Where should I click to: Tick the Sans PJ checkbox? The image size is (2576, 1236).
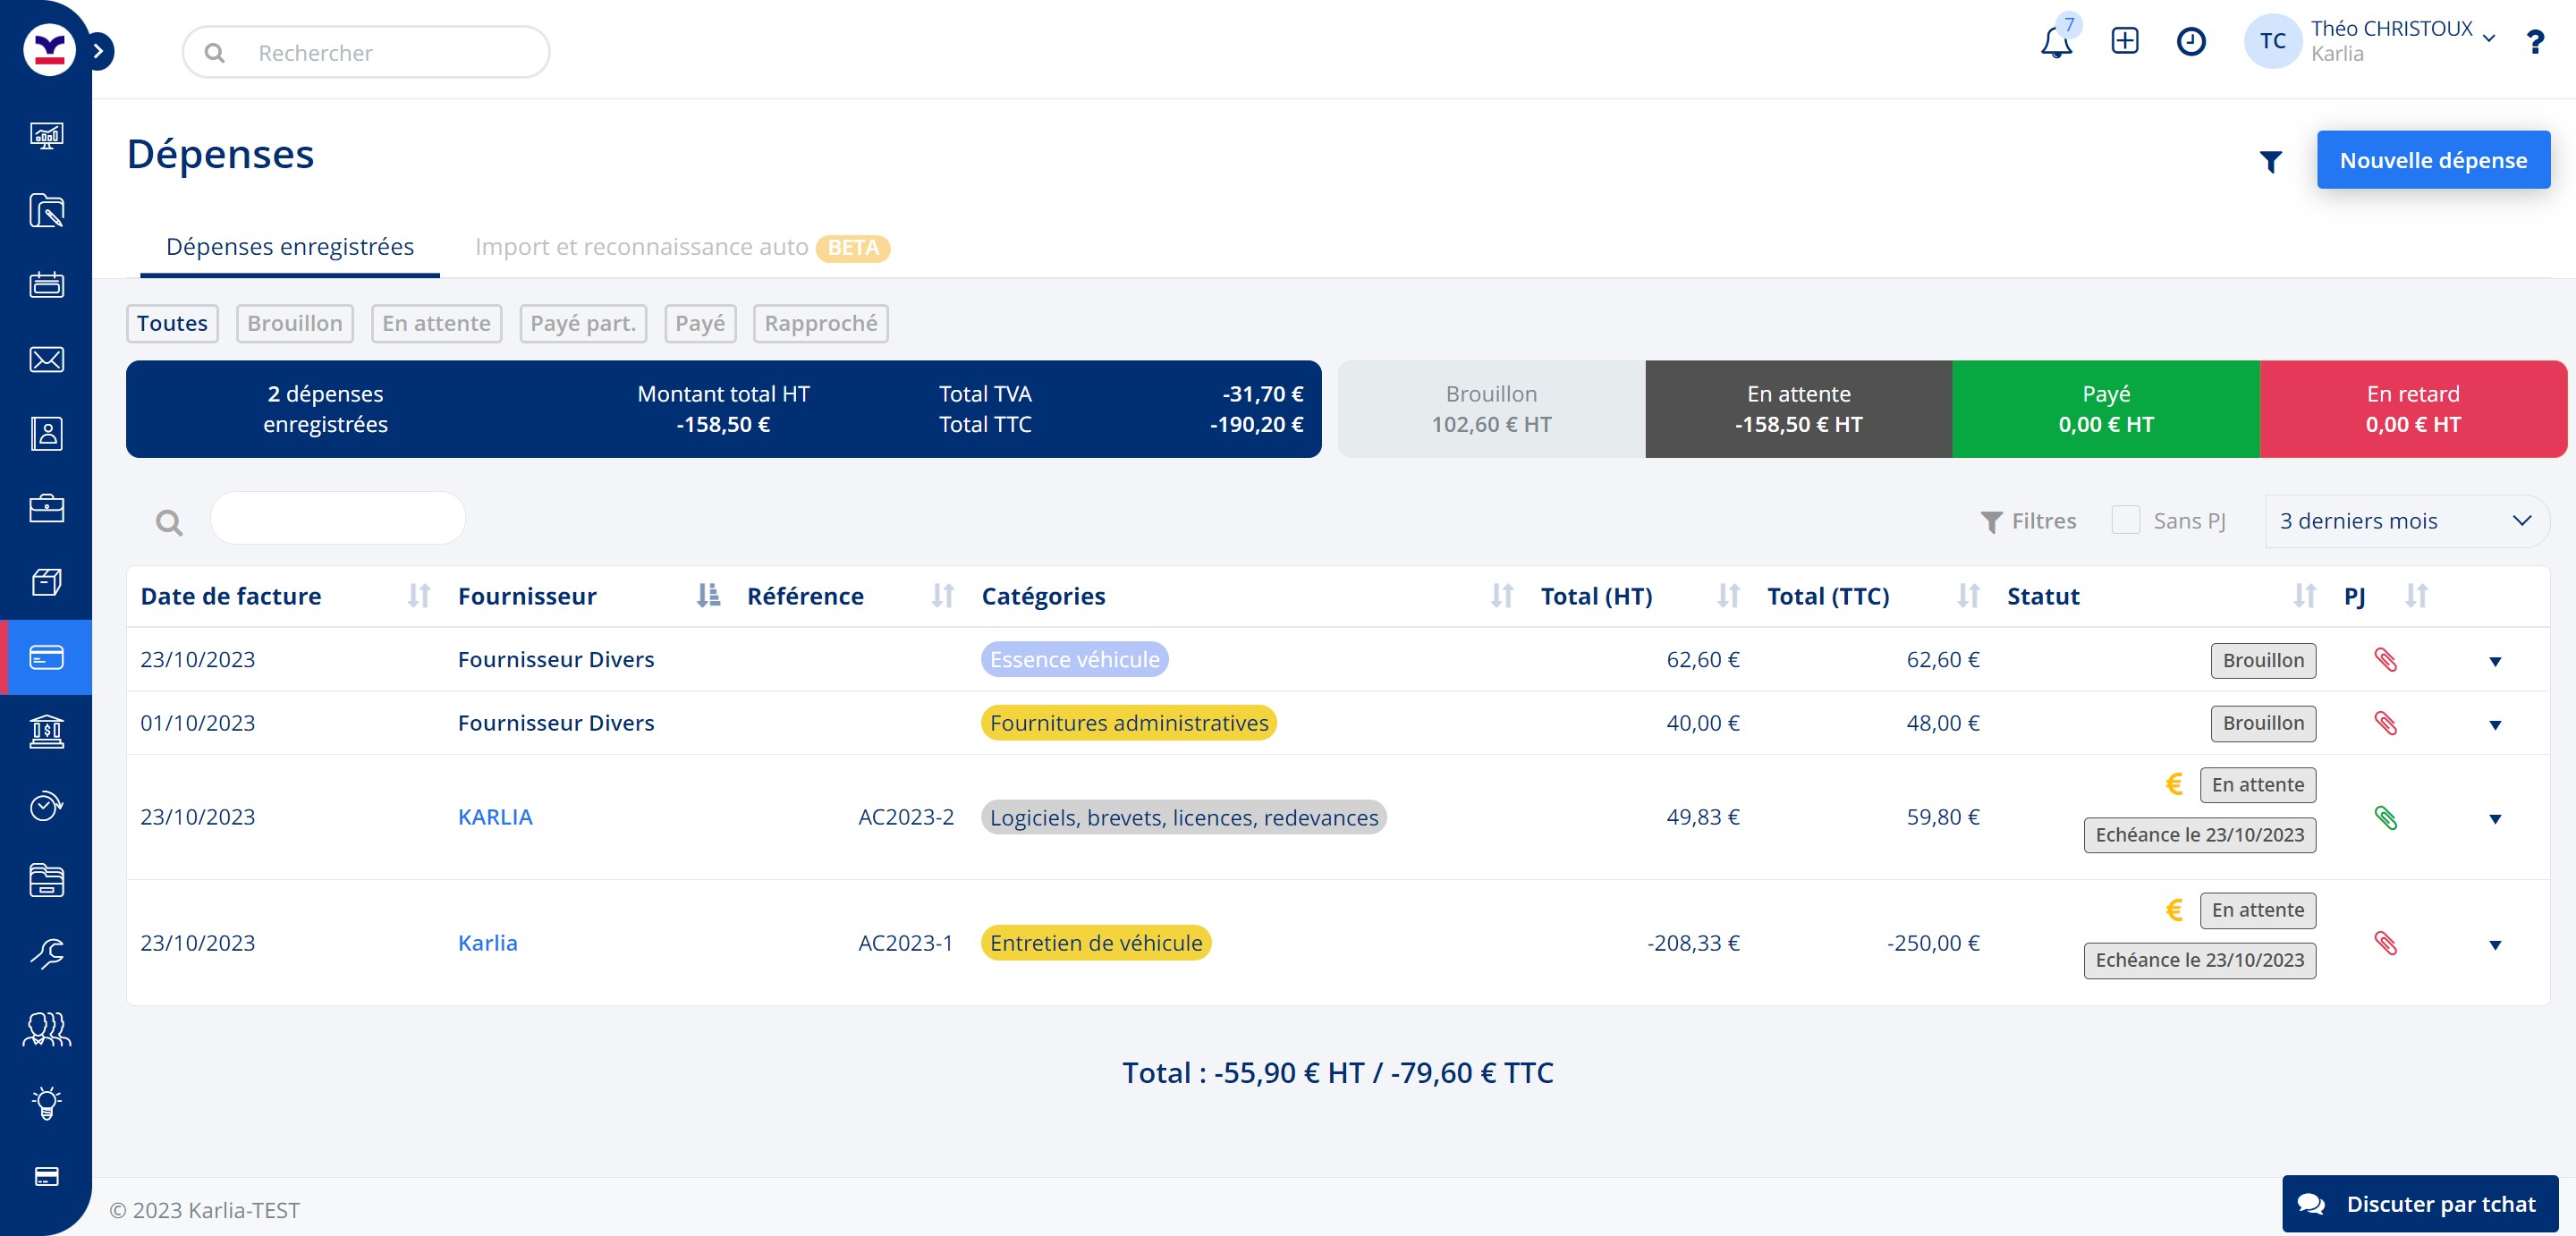click(x=2125, y=520)
